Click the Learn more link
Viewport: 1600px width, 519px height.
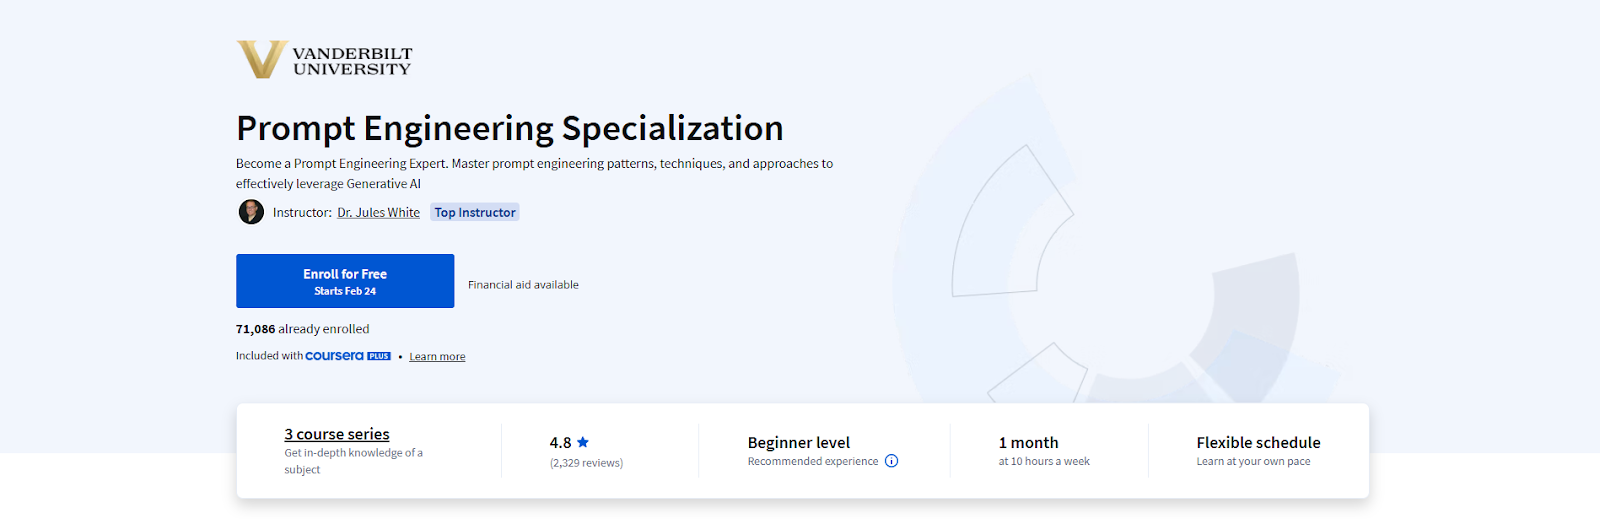(437, 357)
